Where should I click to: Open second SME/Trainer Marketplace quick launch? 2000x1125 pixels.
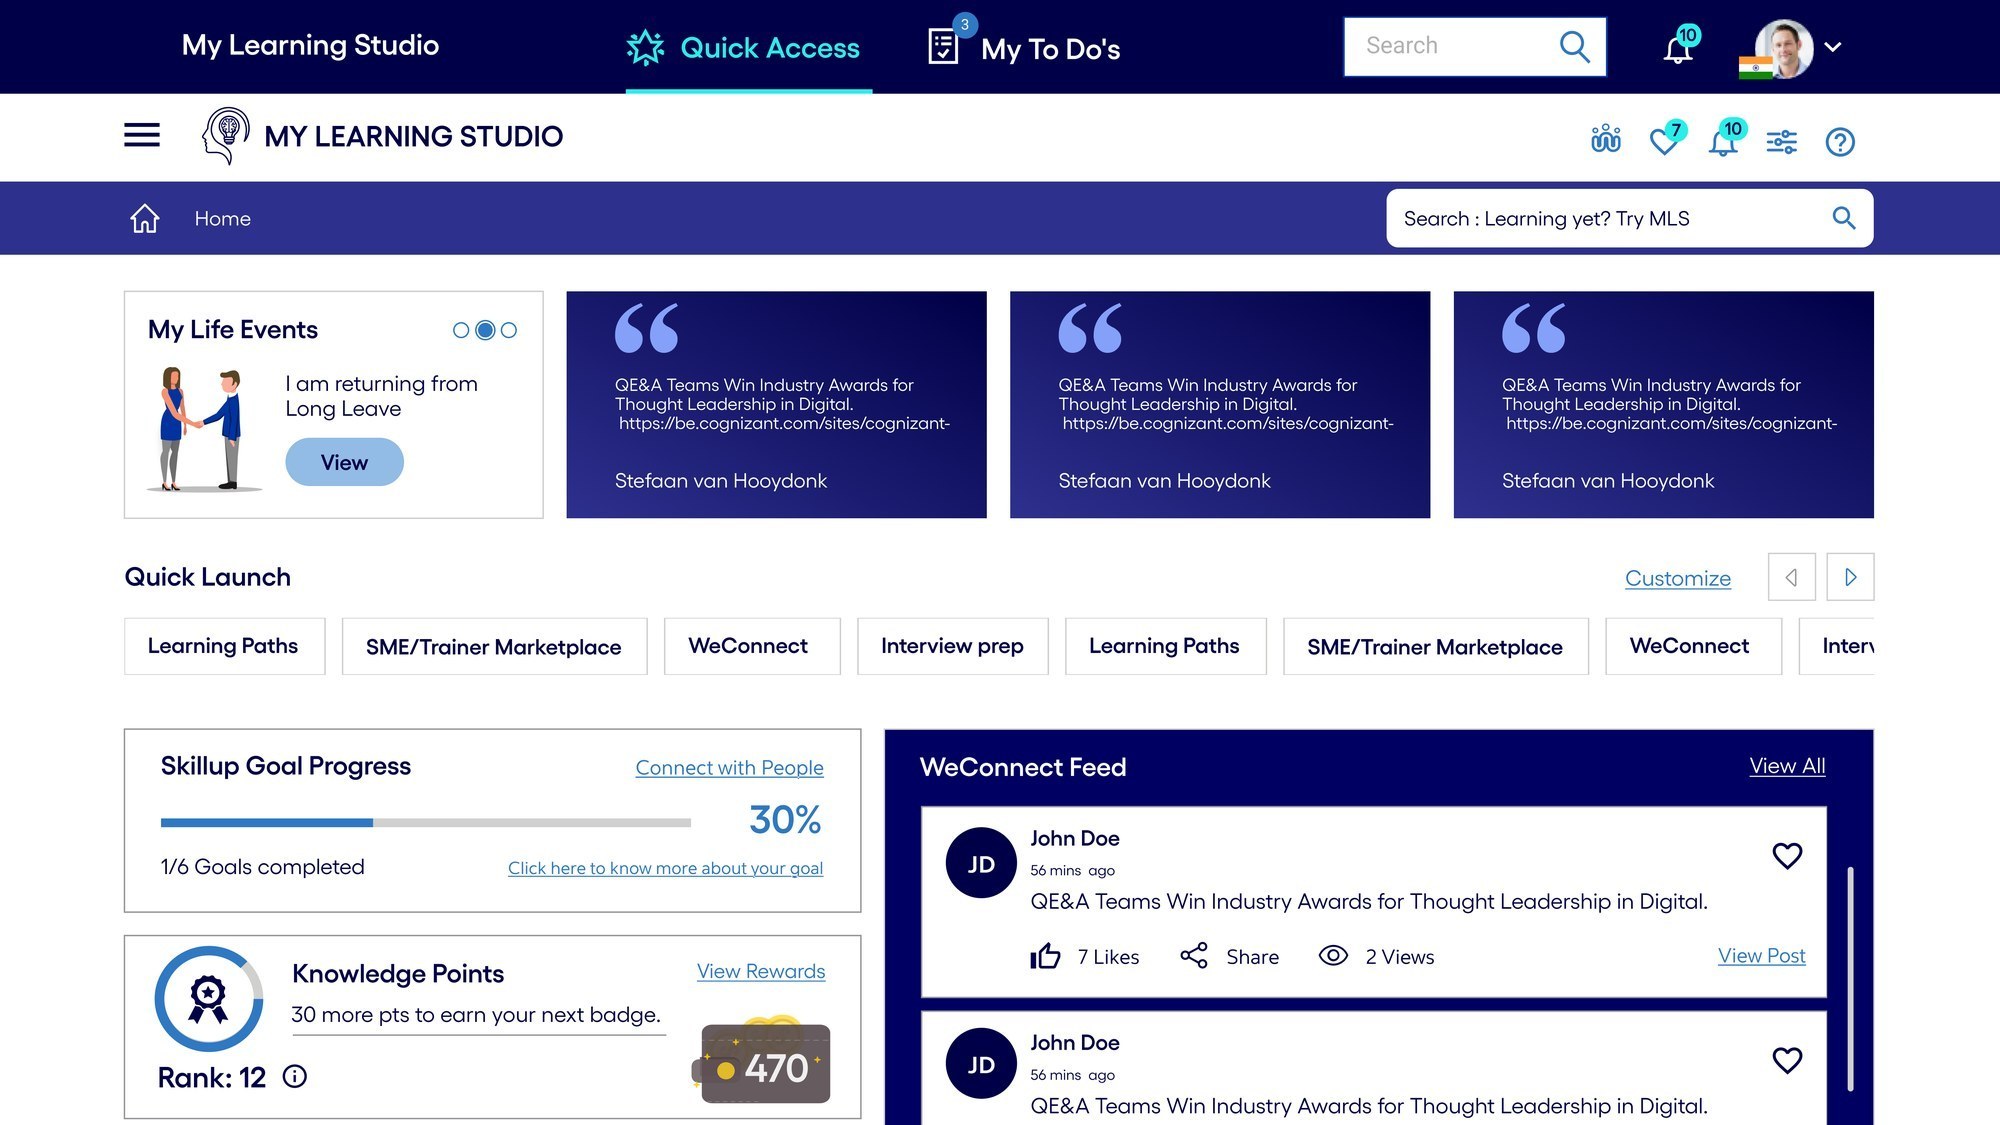[x=1435, y=646]
